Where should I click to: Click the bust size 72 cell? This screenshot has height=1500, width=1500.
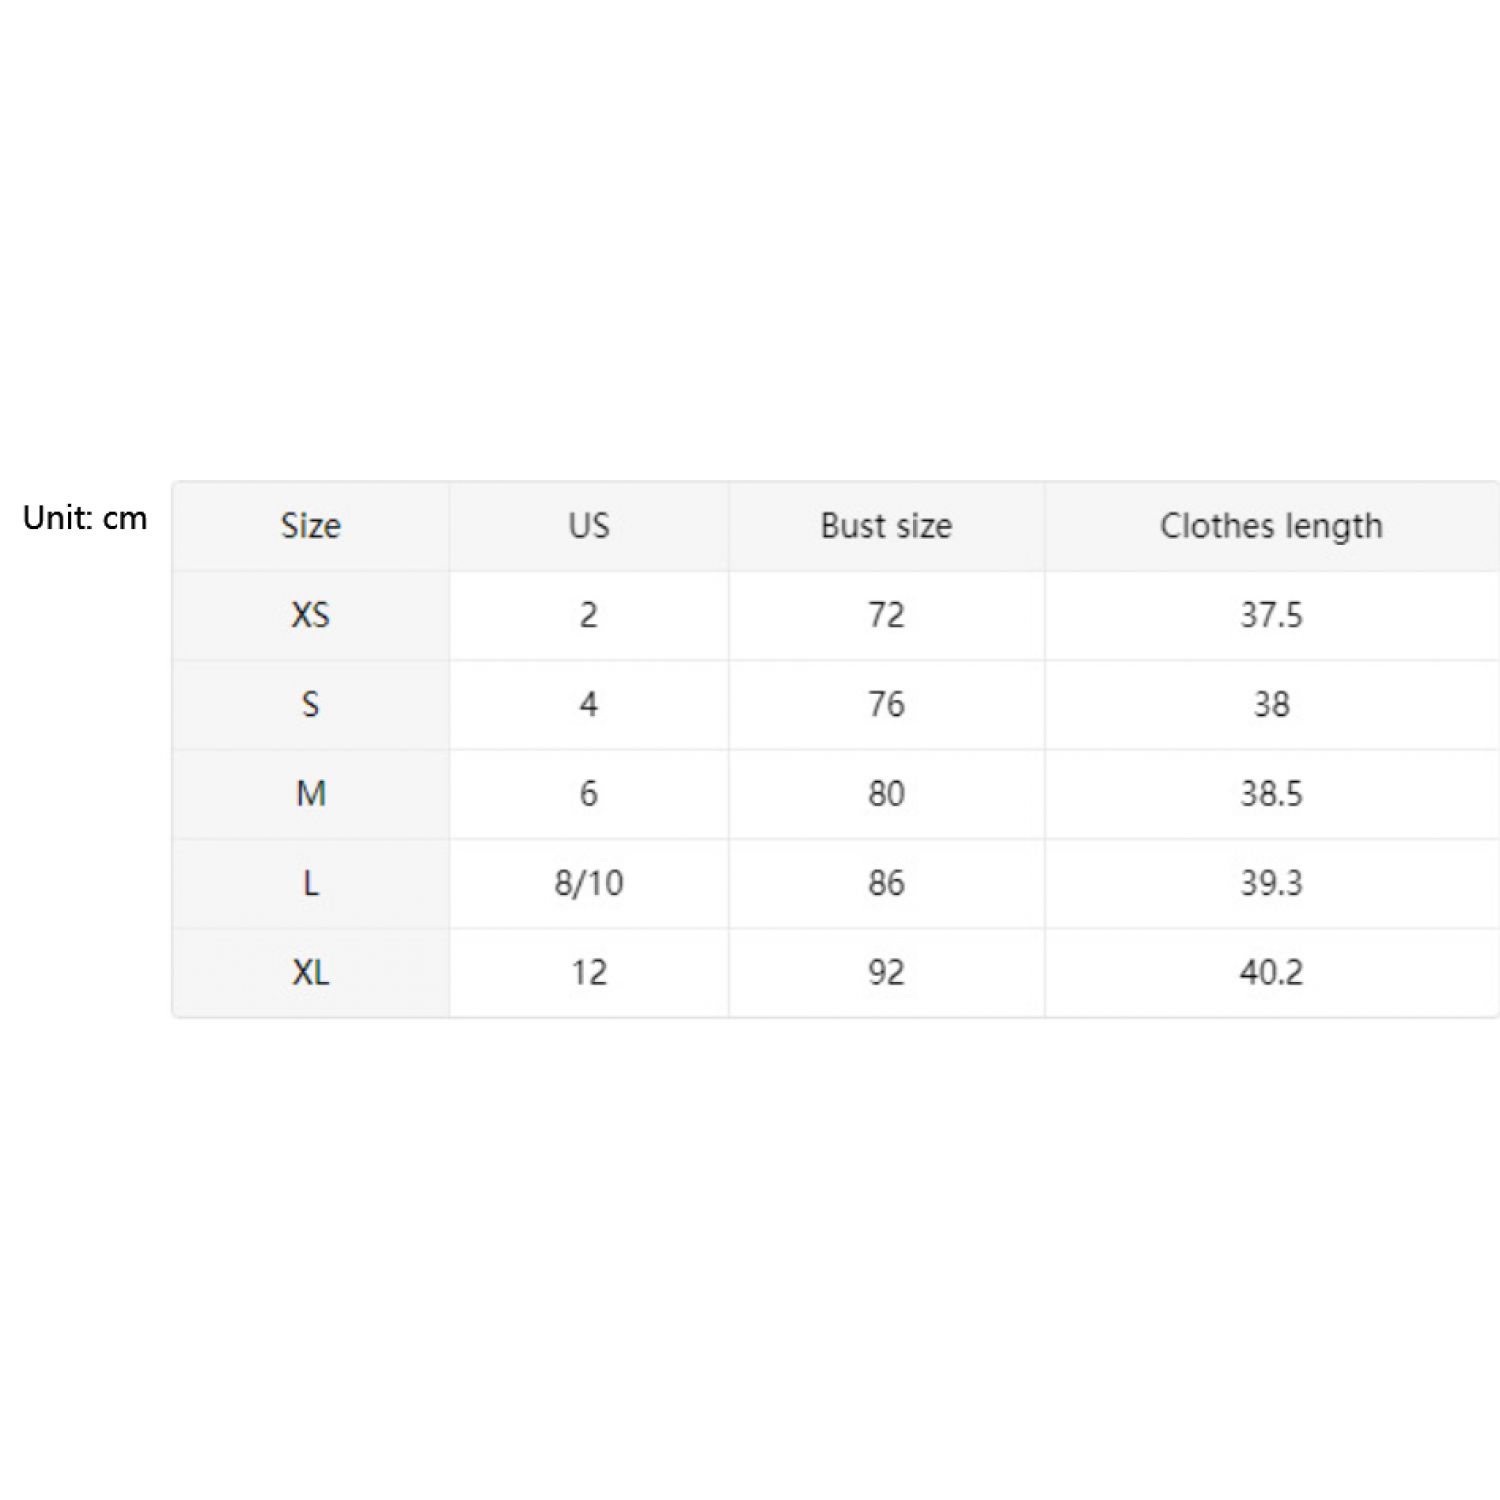coord(886,615)
